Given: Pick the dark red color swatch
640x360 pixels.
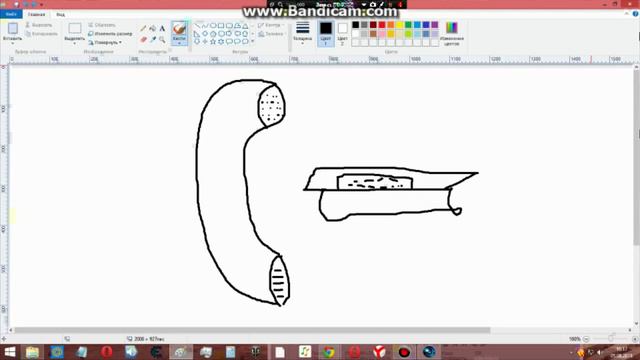Looking at the screenshot, I should (373, 25).
